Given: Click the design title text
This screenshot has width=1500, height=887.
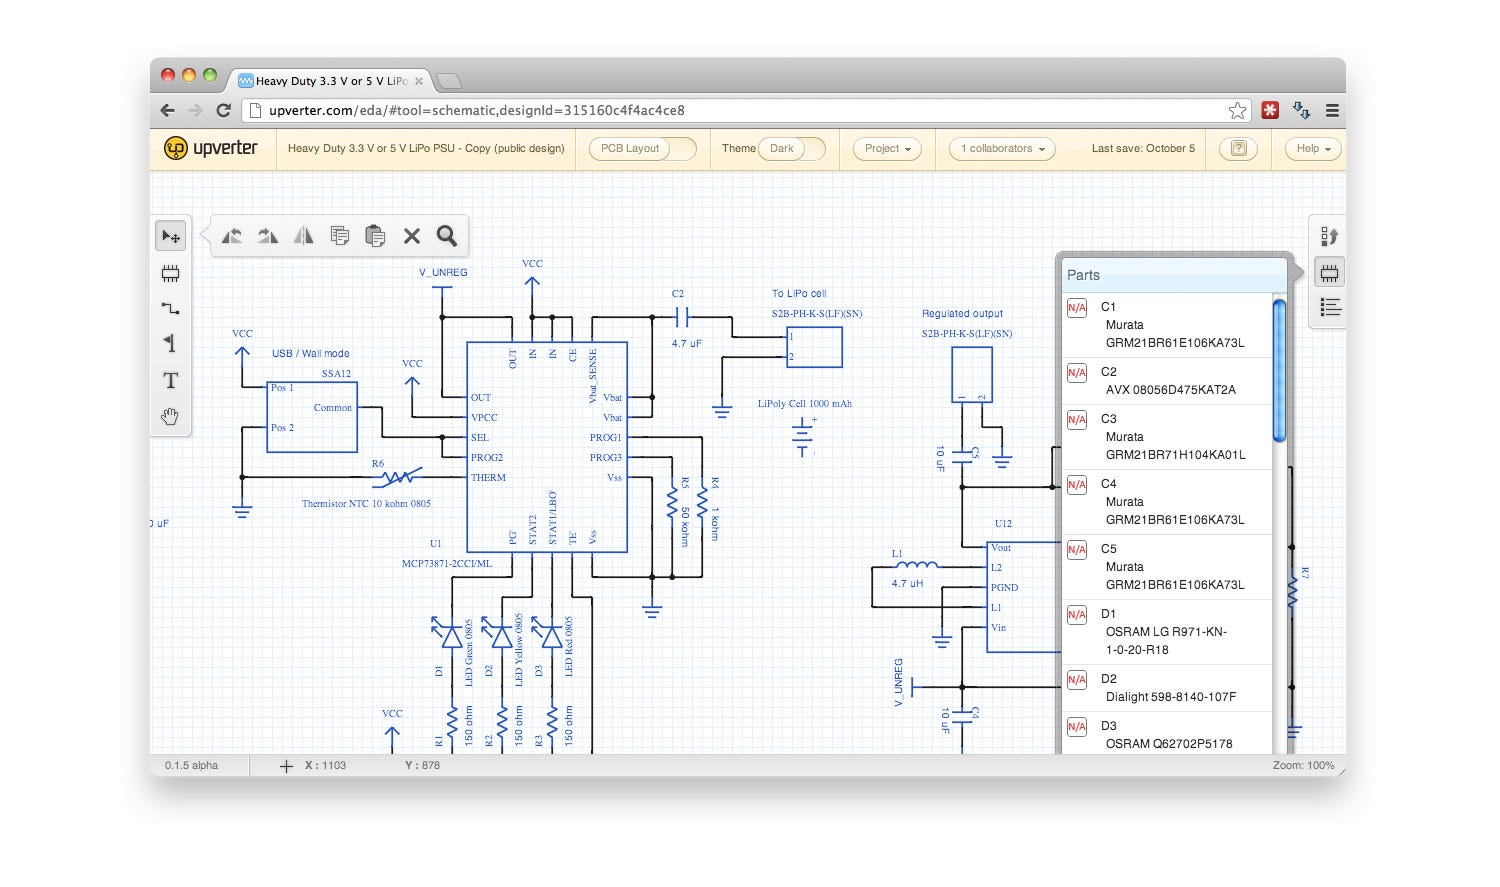Looking at the screenshot, I should [x=426, y=148].
